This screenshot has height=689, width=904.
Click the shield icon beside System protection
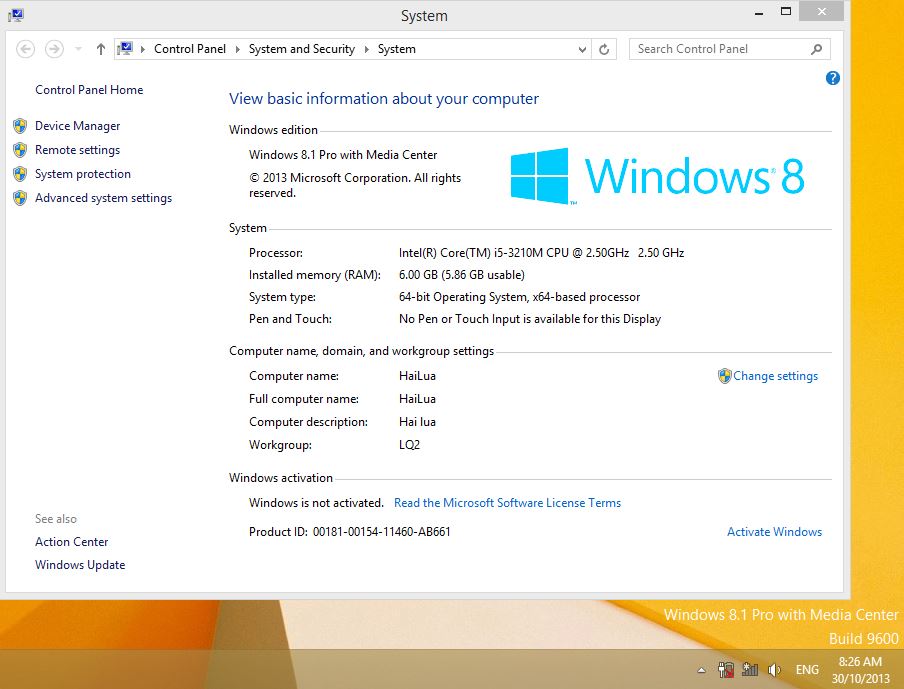(20, 174)
